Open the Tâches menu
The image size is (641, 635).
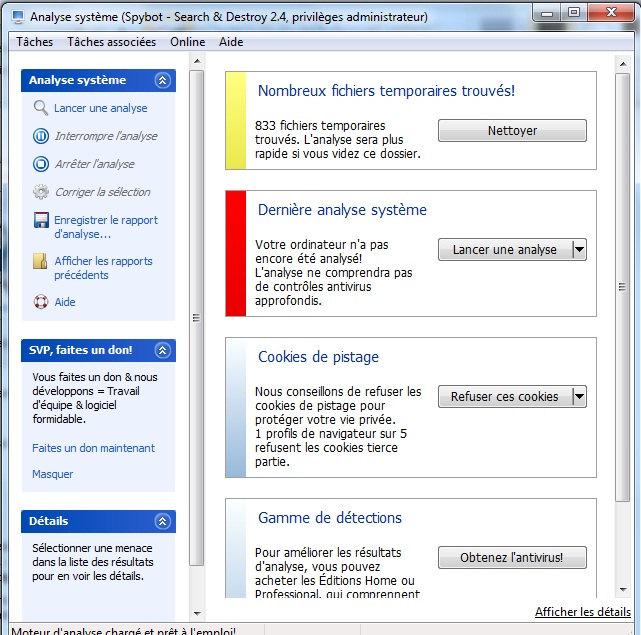click(x=34, y=42)
